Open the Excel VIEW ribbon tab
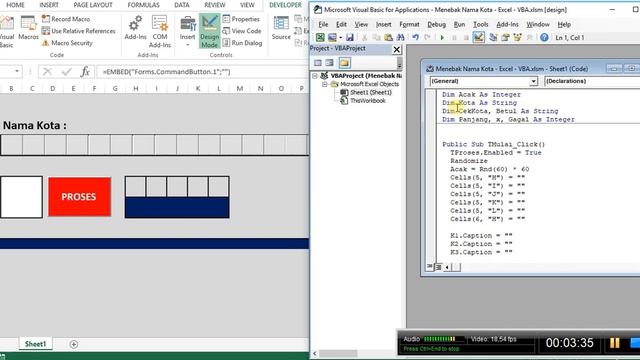640x360 pixels. [247, 5]
